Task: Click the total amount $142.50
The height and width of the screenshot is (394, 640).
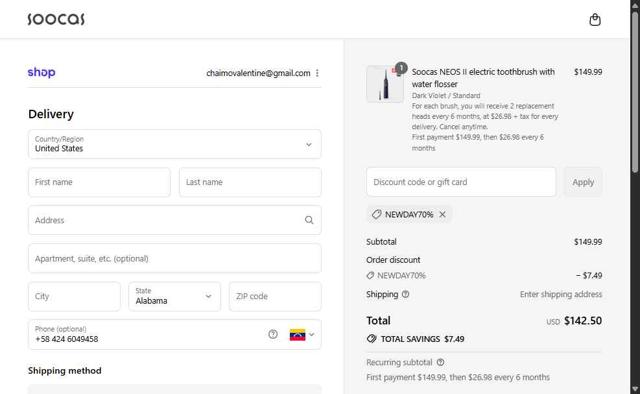Action: point(583,321)
